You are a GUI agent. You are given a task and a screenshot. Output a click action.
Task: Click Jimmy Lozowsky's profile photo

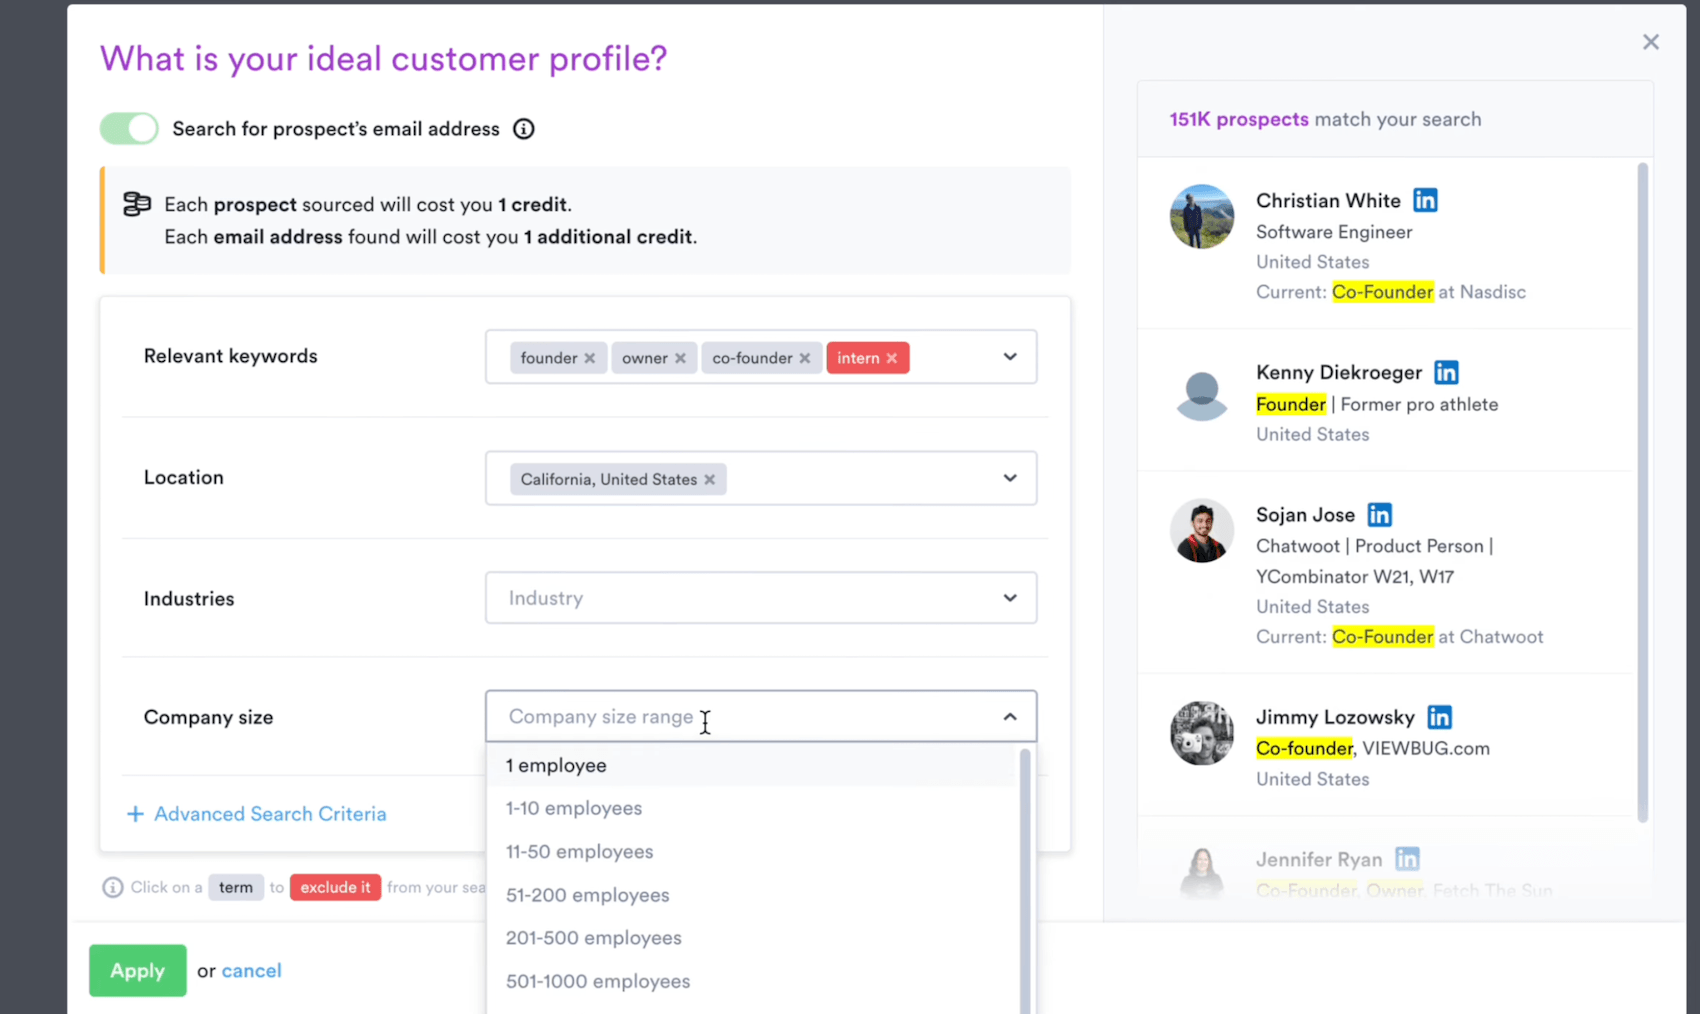point(1202,733)
